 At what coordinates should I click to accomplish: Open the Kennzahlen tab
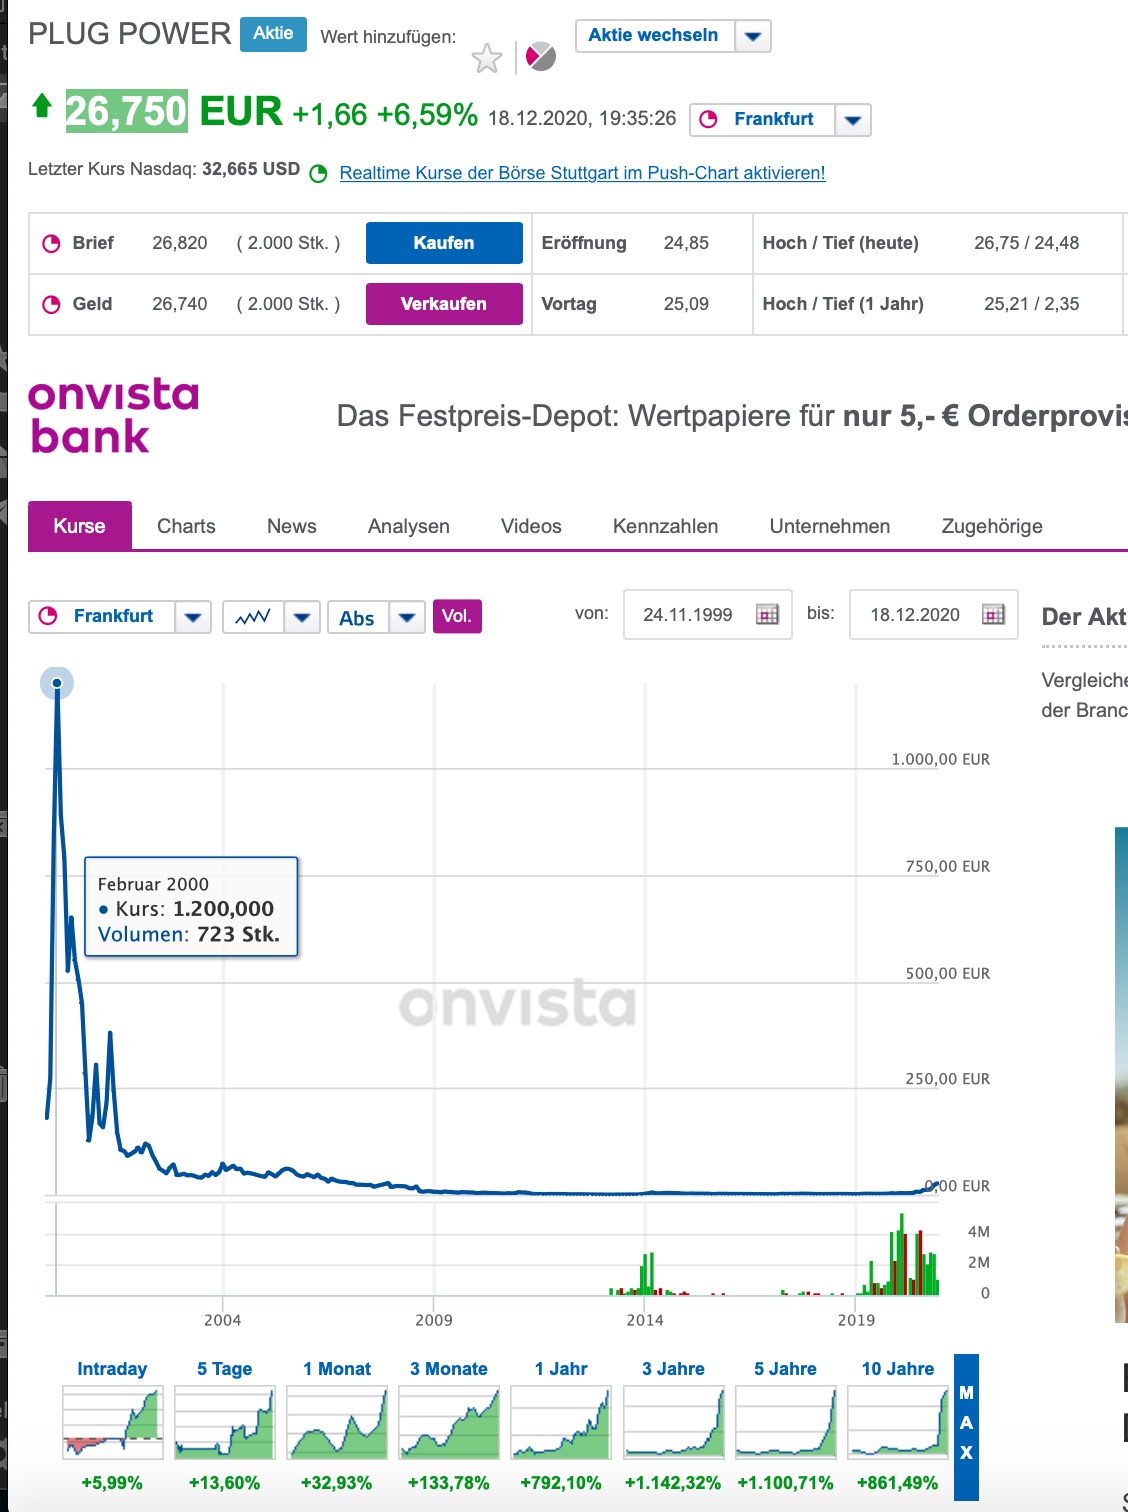coord(666,526)
